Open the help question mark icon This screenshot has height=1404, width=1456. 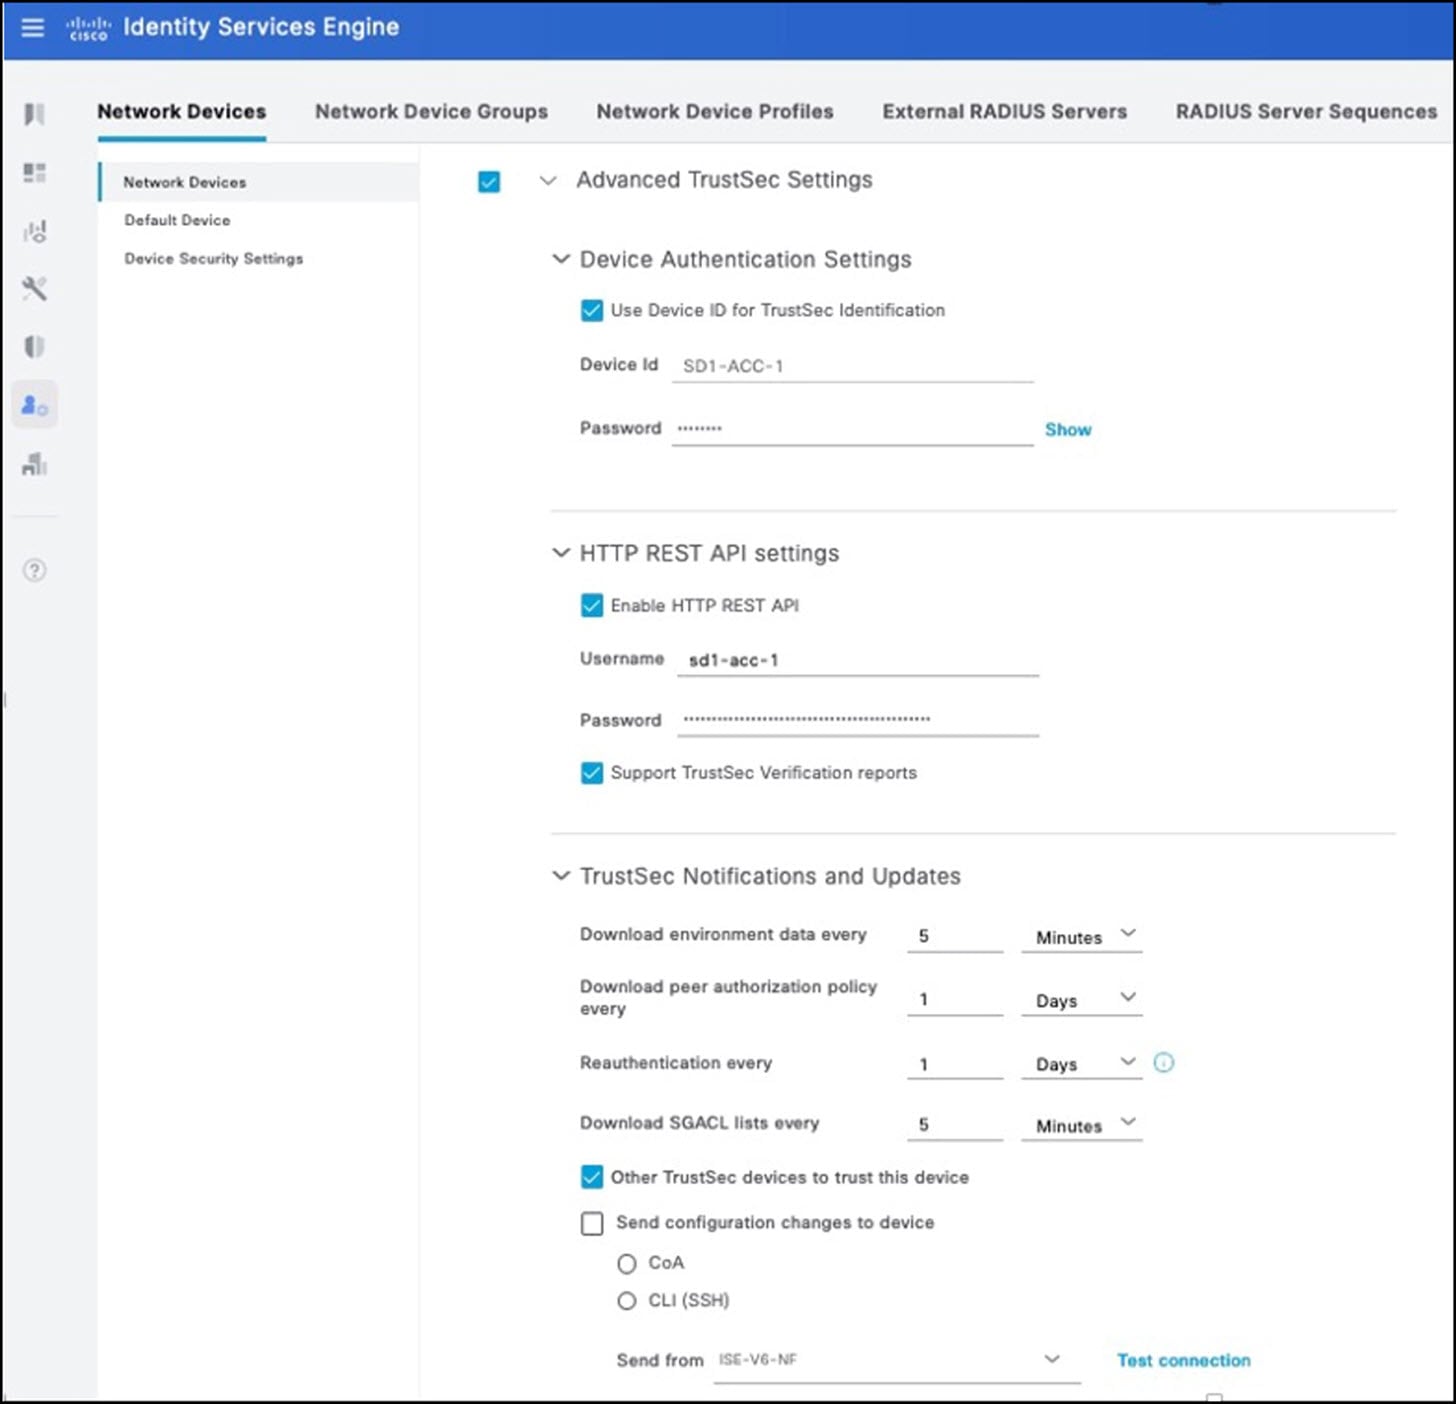click(x=34, y=570)
